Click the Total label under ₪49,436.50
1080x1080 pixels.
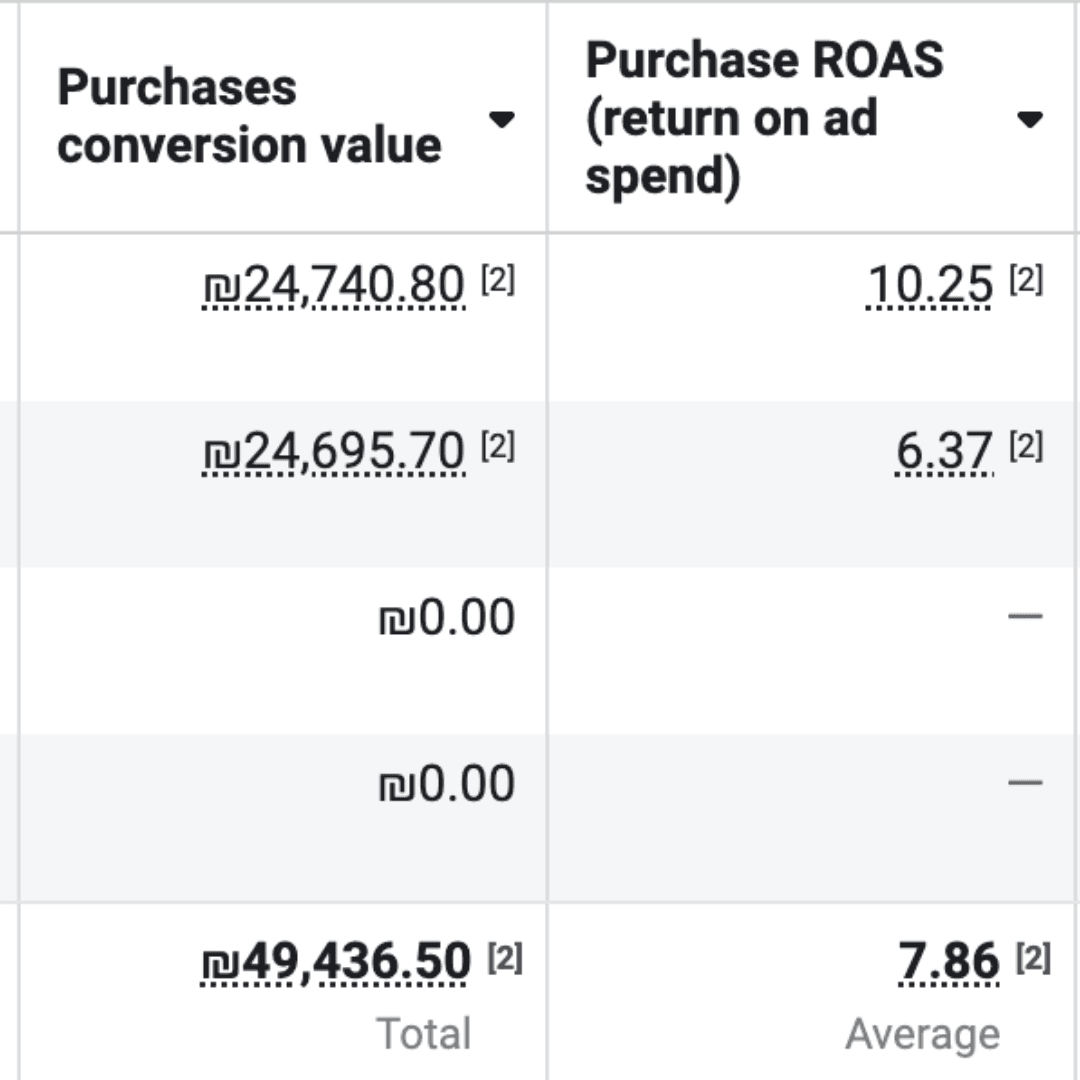pos(424,1034)
